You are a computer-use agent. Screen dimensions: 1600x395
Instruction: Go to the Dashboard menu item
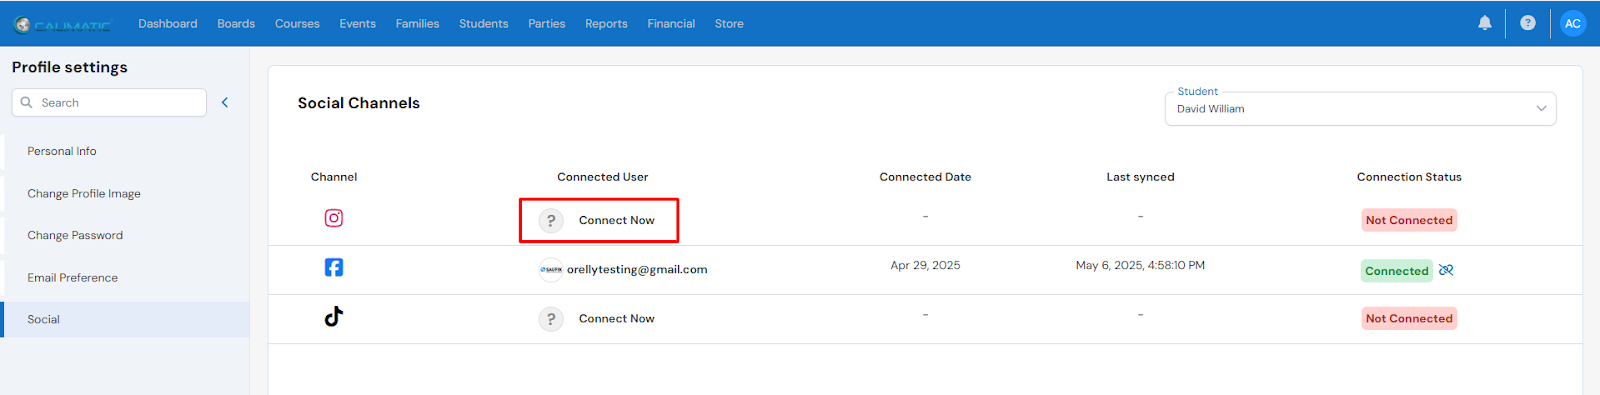point(168,23)
